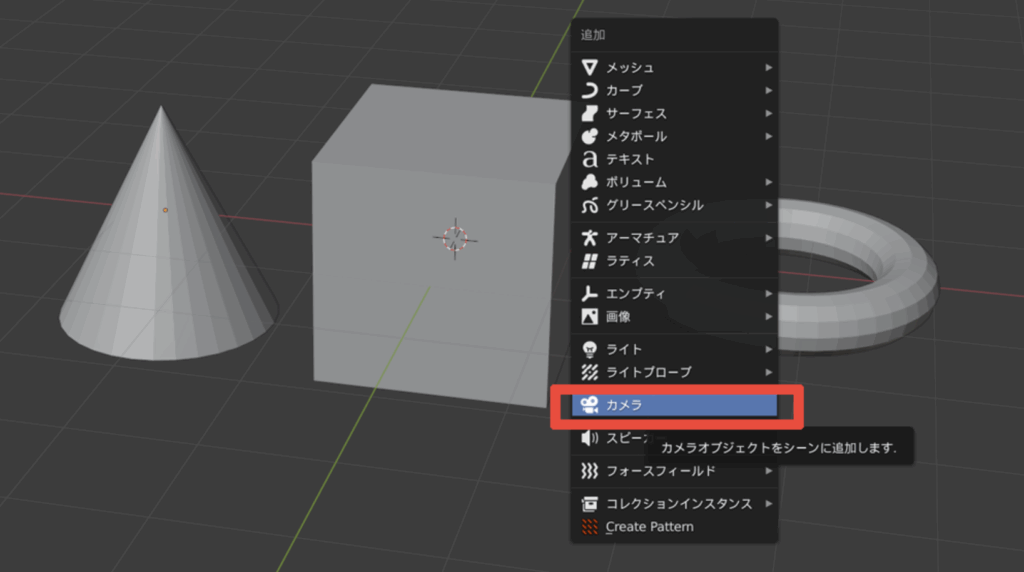This screenshot has width=1024, height=572.
Task: Click the Light (ライト) bulb icon
Action: (x=590, y=349)
